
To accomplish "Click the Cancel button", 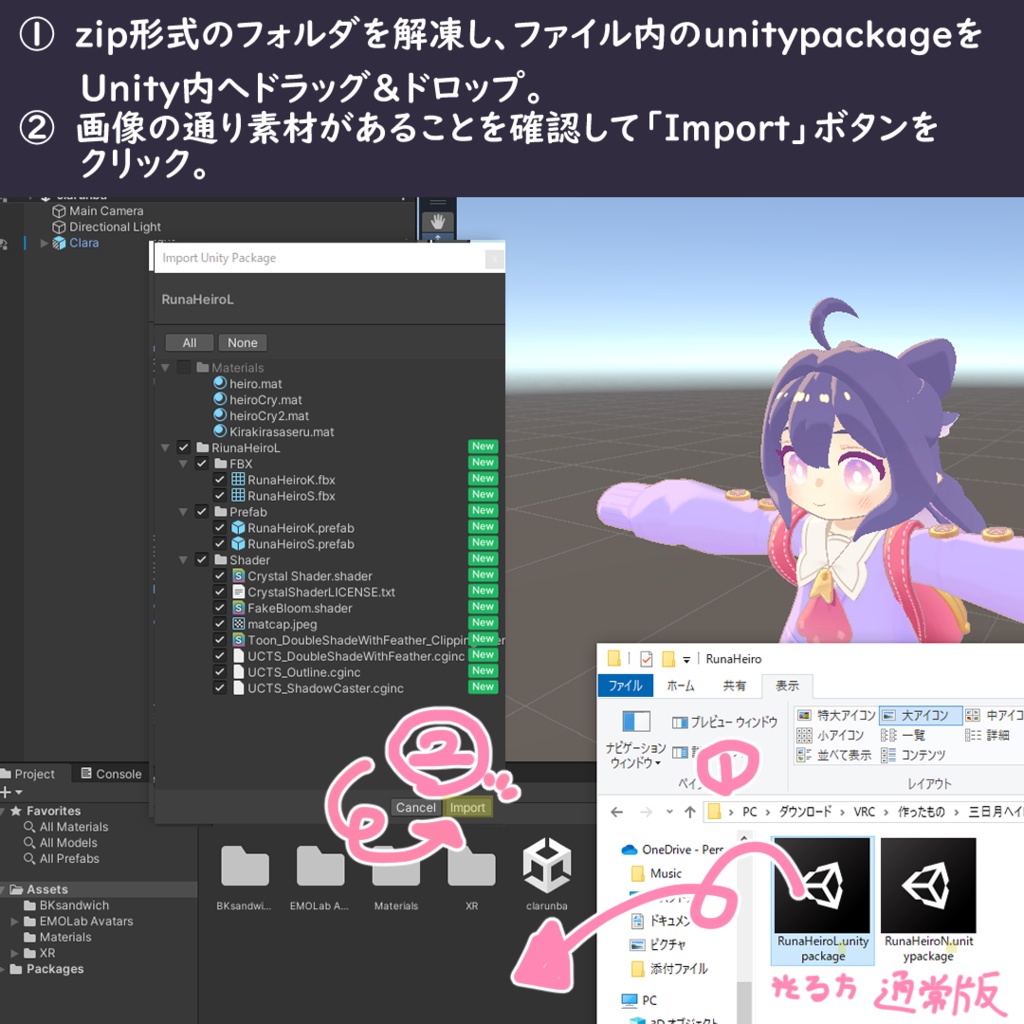I will coord(415,807).
